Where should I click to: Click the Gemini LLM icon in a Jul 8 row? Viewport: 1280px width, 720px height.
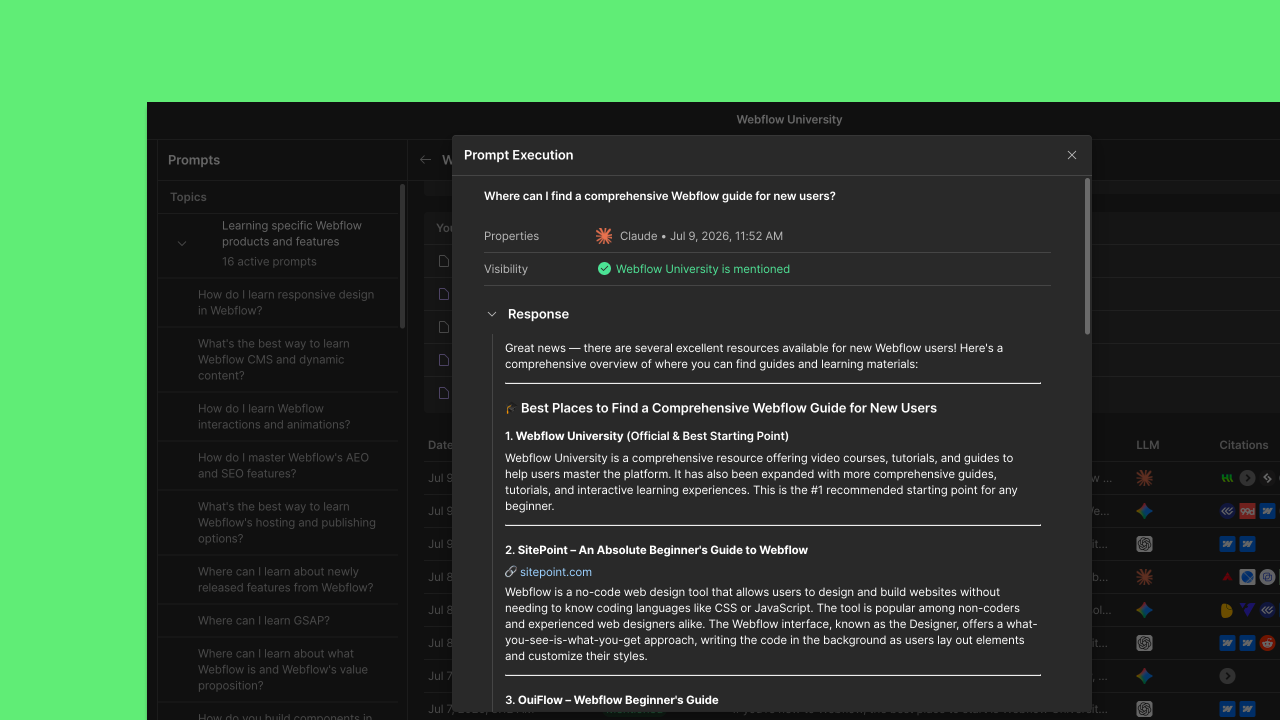1145,610
